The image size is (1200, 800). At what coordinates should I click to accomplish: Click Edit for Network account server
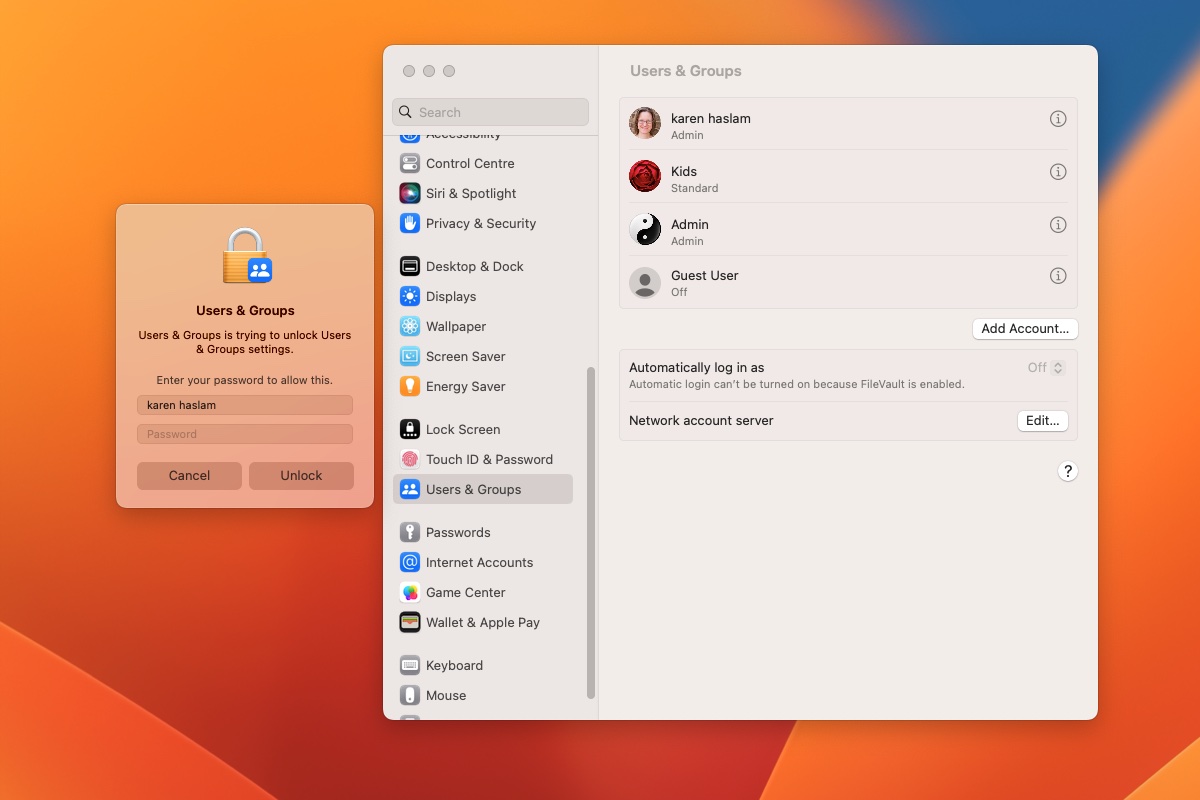tap(1043, 421)
